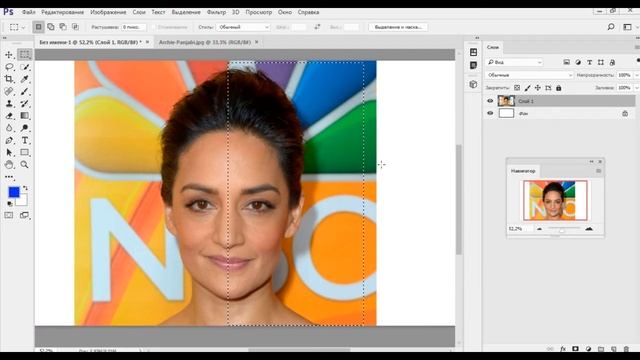Change the screen mode from toolbox
Viewport: 640px width, 360px height.
[24, 215]
